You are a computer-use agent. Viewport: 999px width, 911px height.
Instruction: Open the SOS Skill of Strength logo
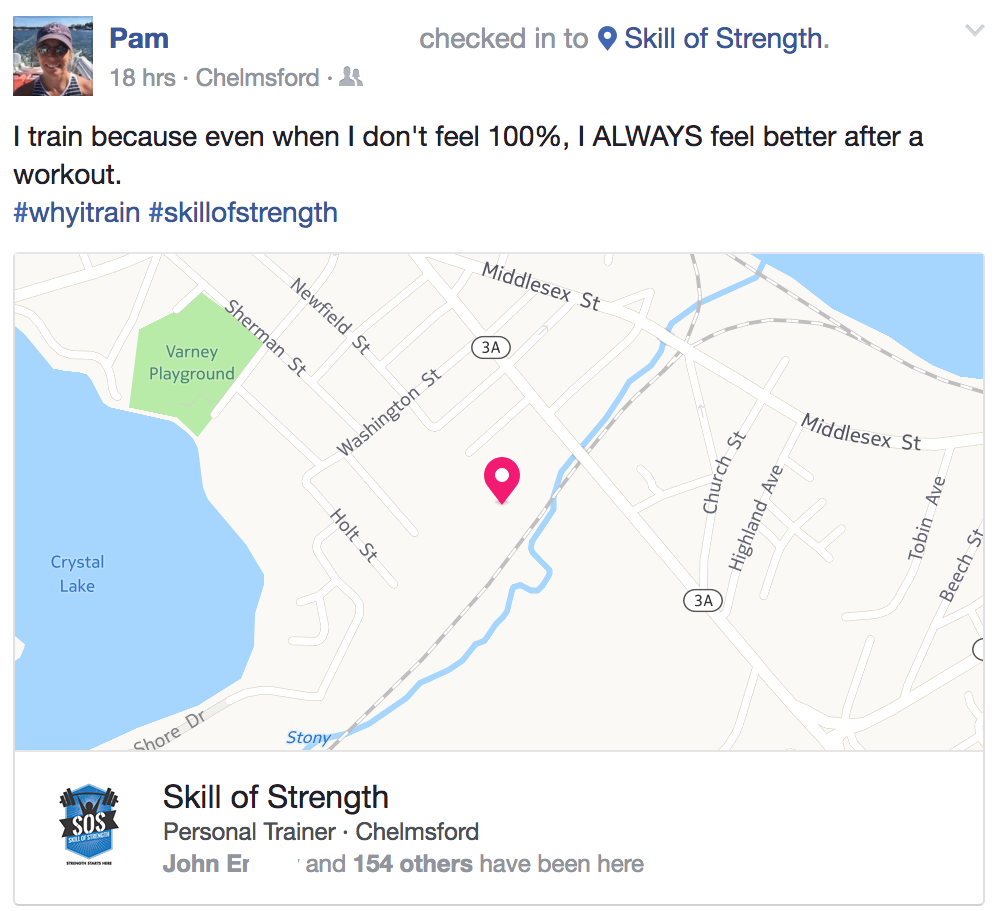89,824
